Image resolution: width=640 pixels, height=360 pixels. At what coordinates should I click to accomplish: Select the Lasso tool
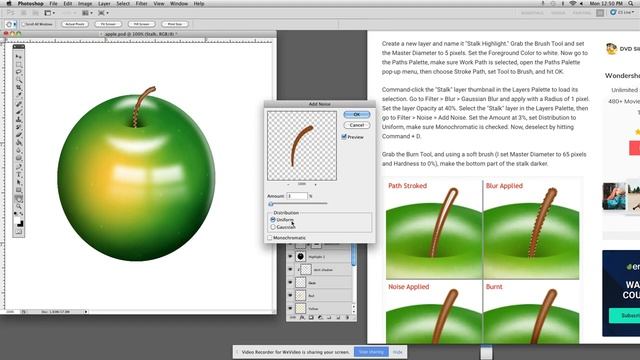pos(18,71)
